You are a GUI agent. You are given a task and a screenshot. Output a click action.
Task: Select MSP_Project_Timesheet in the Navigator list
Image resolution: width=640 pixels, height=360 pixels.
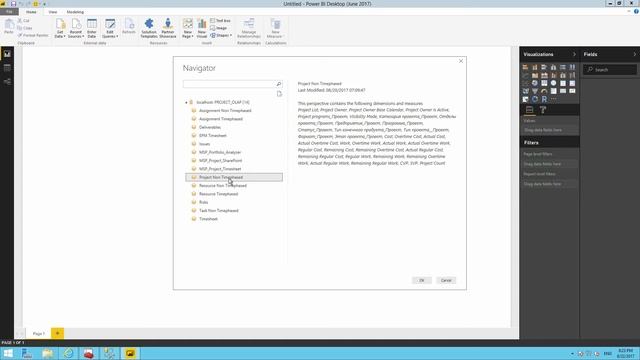[220, 169]
